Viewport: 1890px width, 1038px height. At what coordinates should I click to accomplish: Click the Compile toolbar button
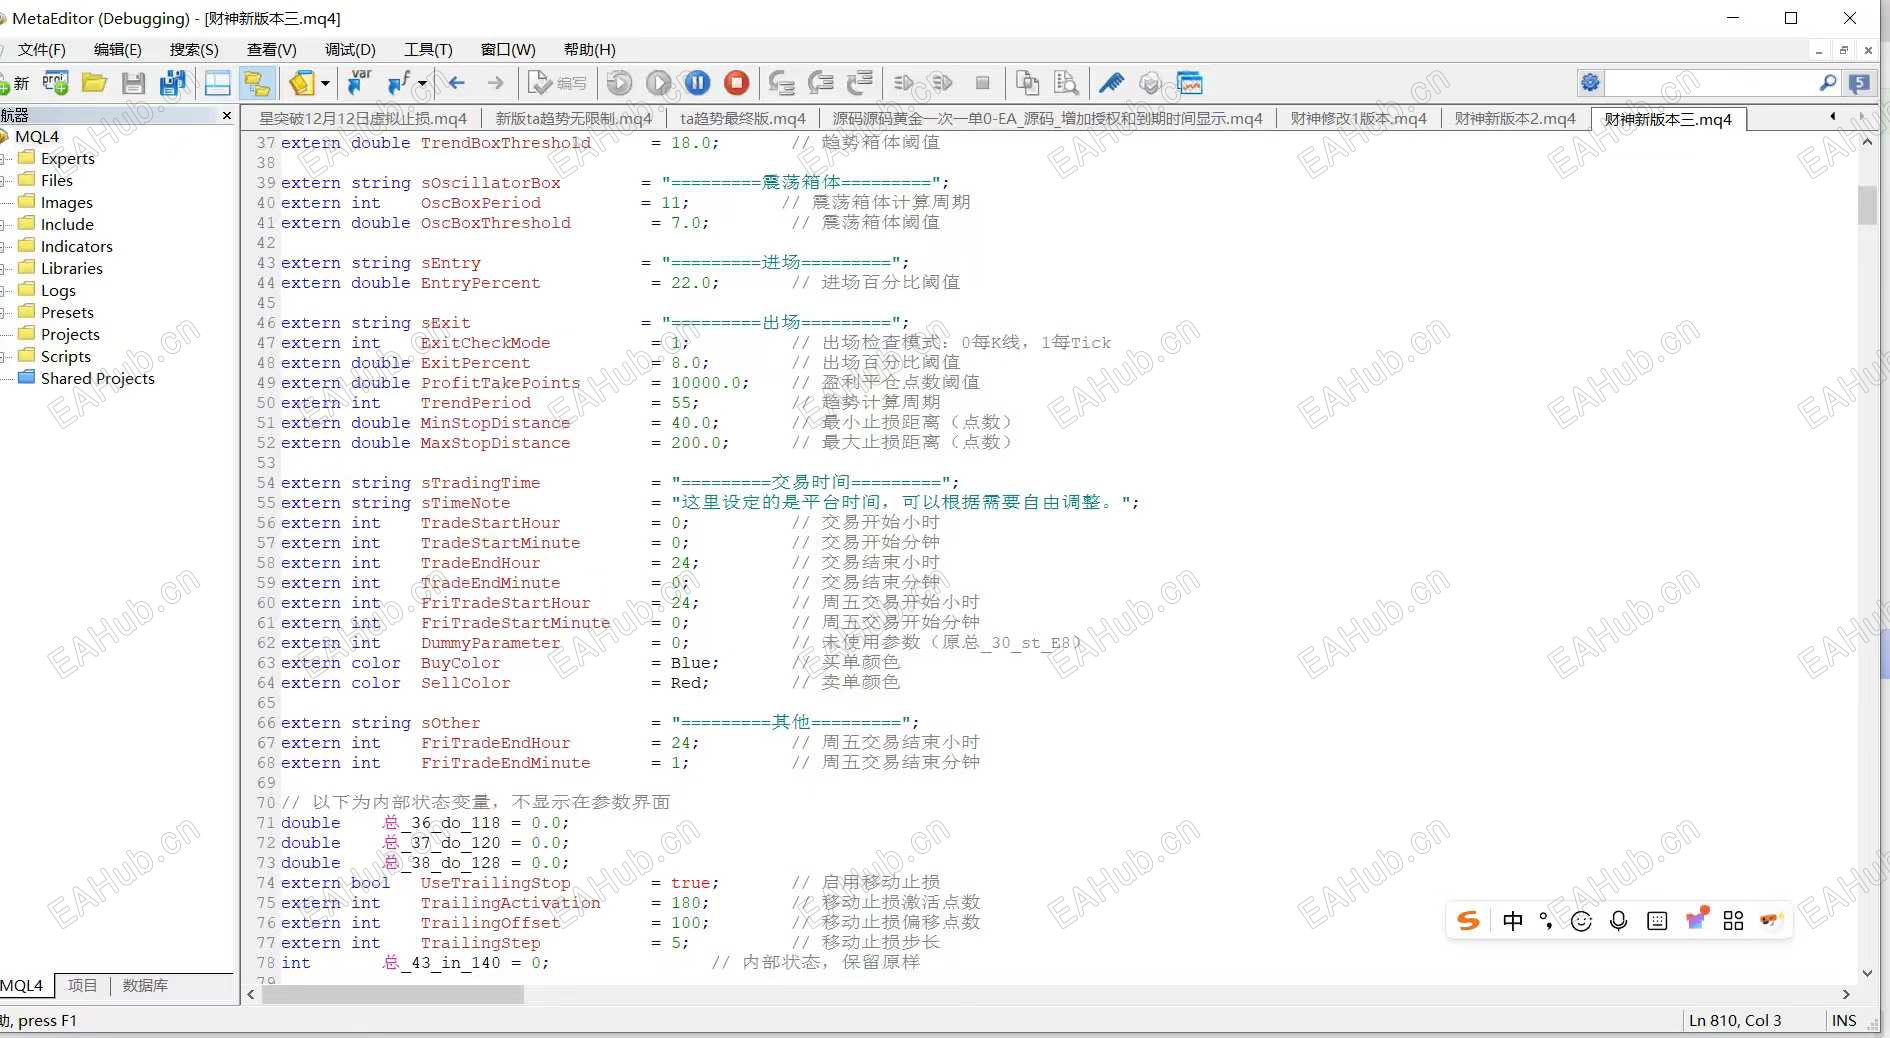557,84
